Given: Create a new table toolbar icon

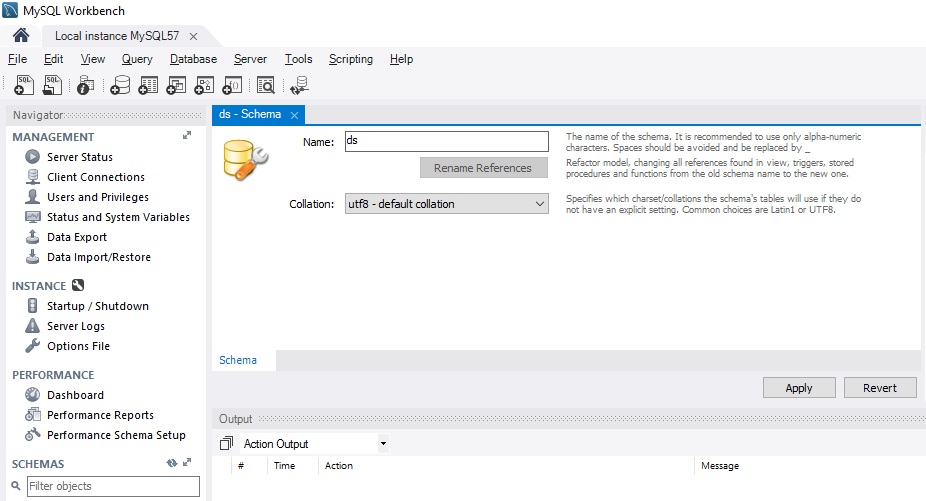Looking at the screenshot, I should (148, 85).
